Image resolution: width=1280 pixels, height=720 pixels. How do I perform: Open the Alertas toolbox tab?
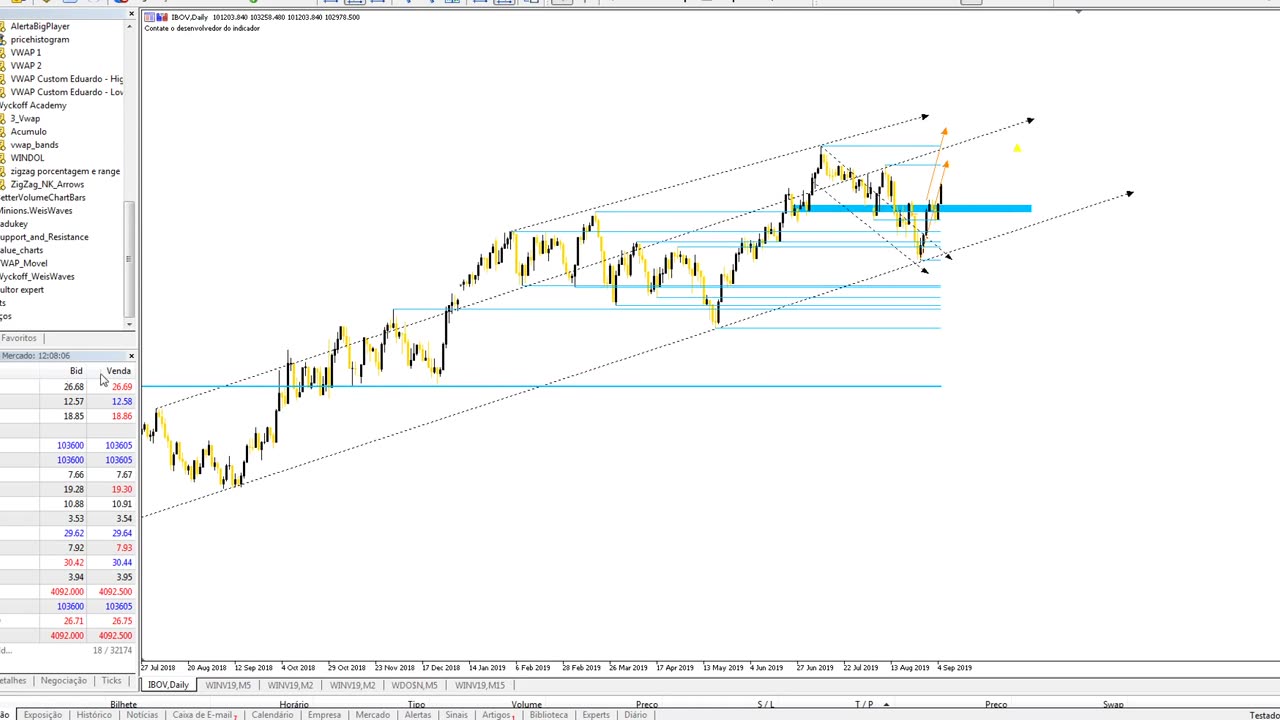[418, 715]
